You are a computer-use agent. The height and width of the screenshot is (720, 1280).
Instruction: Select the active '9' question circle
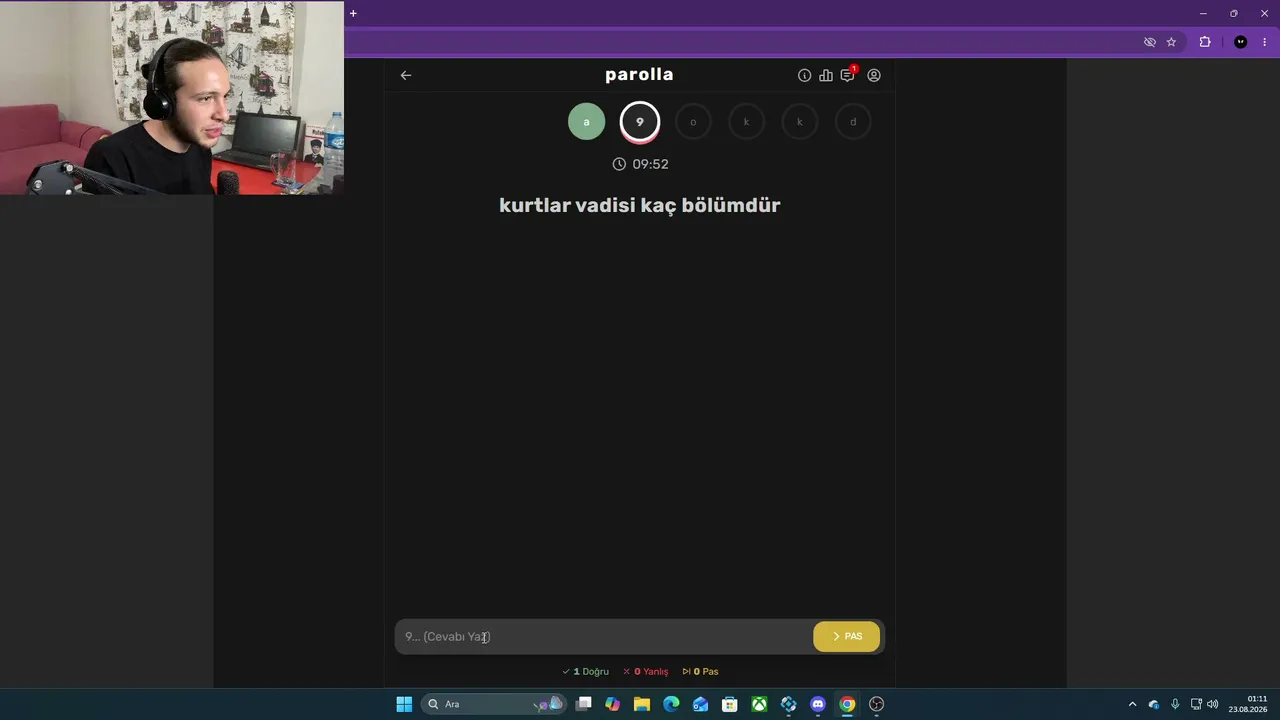(x=640, y=122)
